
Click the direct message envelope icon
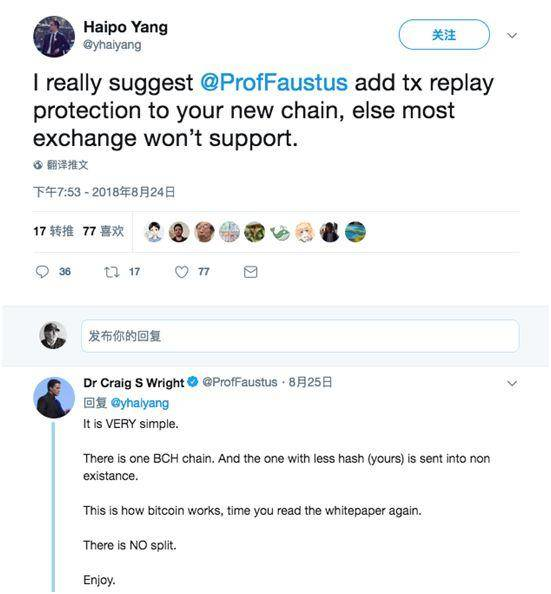point(250,272)
